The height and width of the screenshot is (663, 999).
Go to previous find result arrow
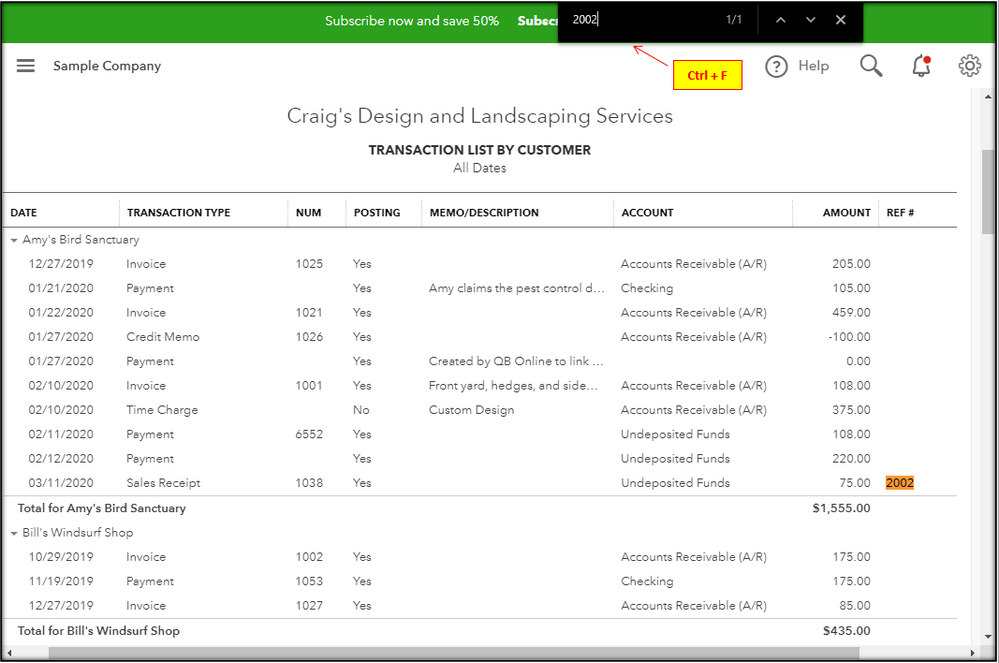[781, 20]
